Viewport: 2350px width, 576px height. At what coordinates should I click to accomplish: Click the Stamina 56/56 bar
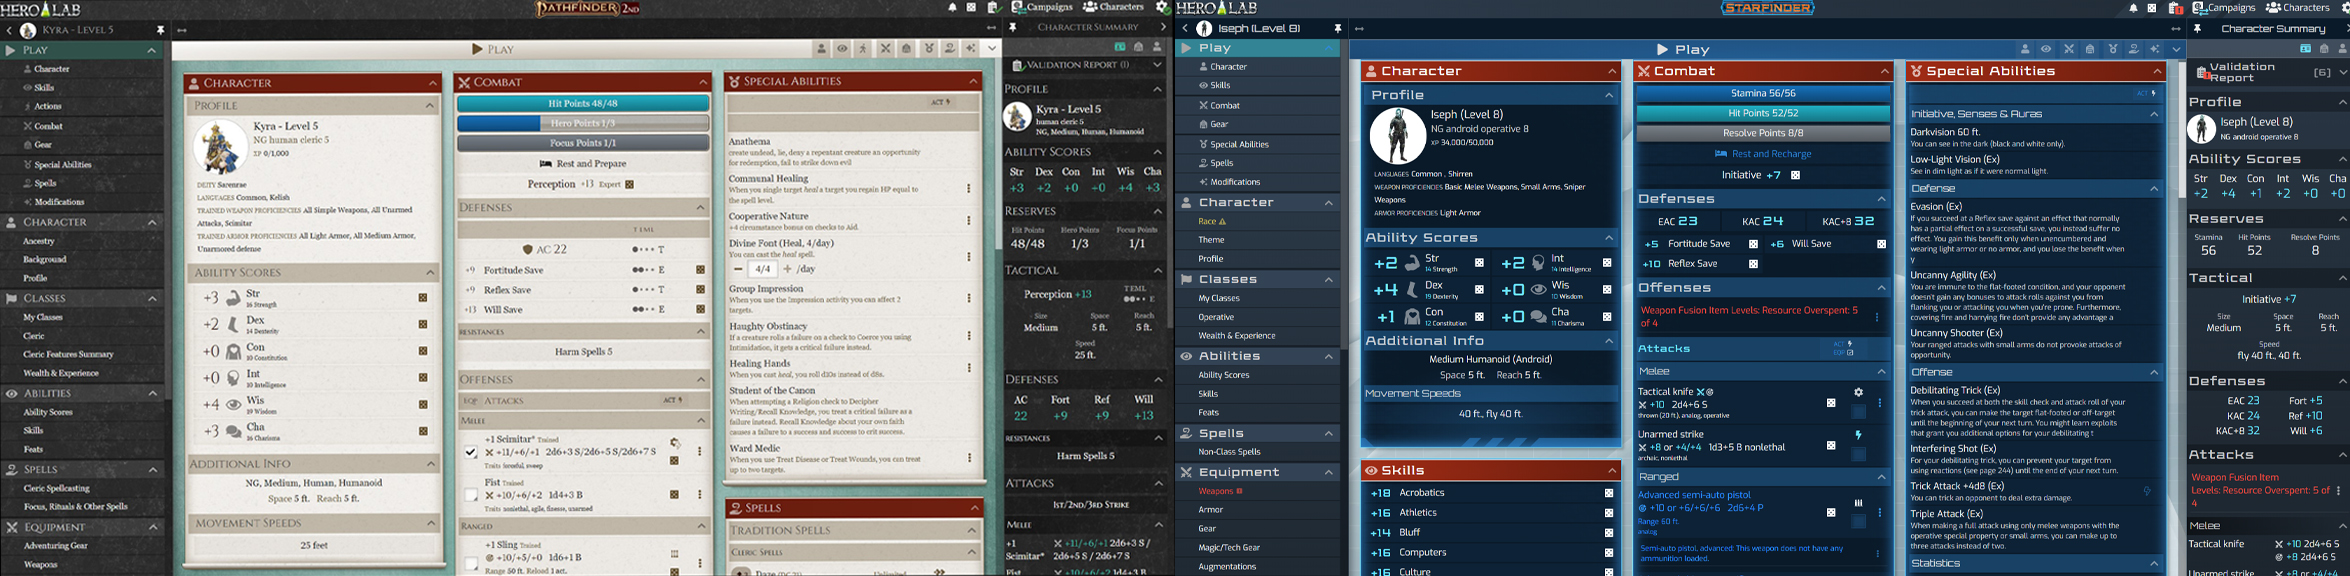pos(1763,93)
